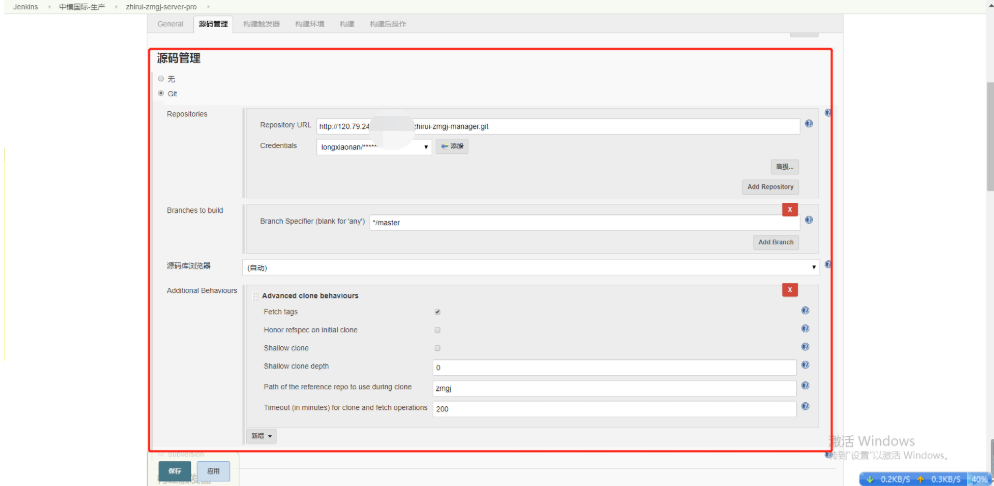The width and height of the screenshot is (994, 486).
Task: Focus the Branch Specifier input field
Action: [x=584, y=222]
